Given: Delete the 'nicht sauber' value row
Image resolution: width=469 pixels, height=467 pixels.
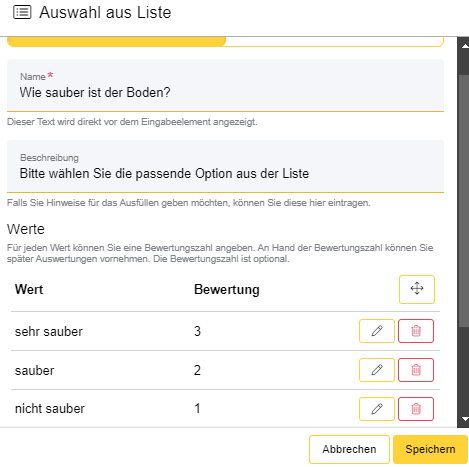Looking at the screenshot, I should click(x=416, y=409).
